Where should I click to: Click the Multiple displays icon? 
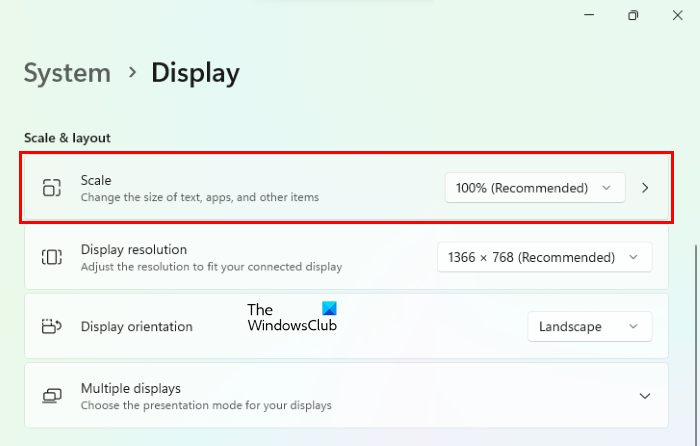point(52,396)
